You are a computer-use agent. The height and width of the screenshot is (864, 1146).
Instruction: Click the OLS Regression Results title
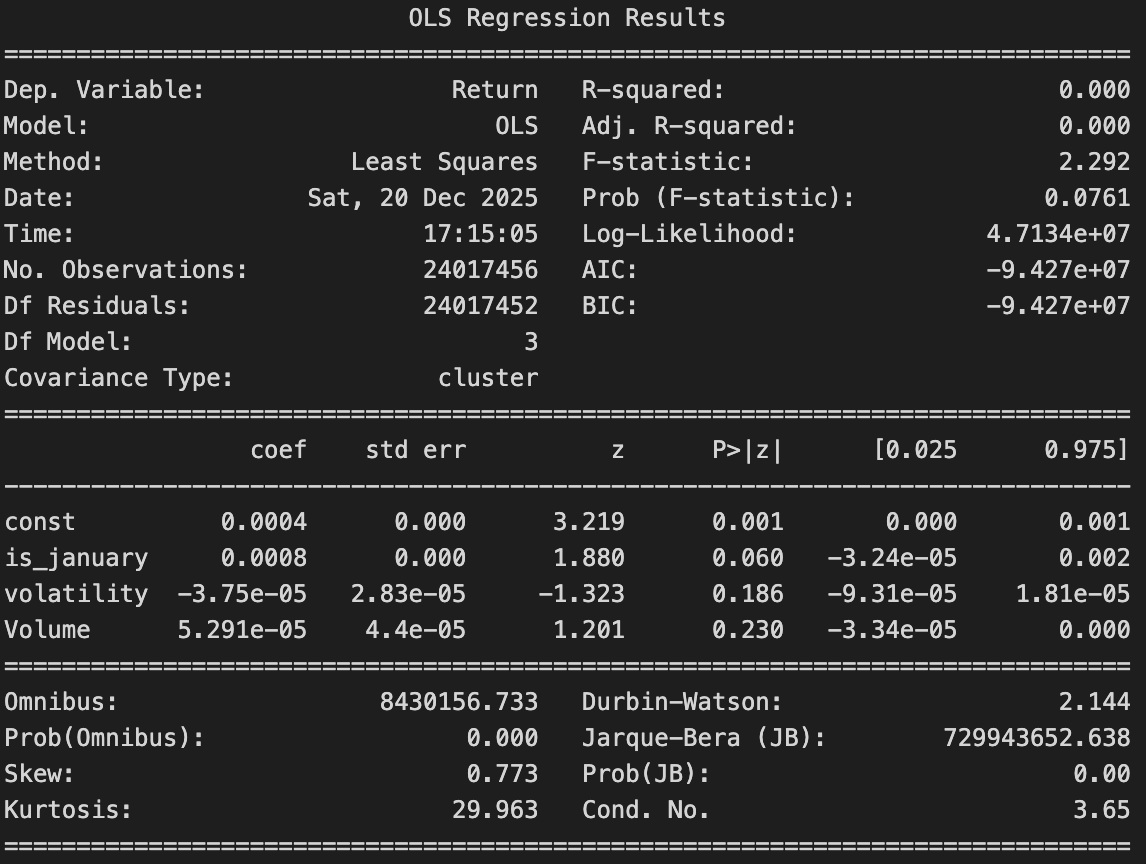pos(567,18)
